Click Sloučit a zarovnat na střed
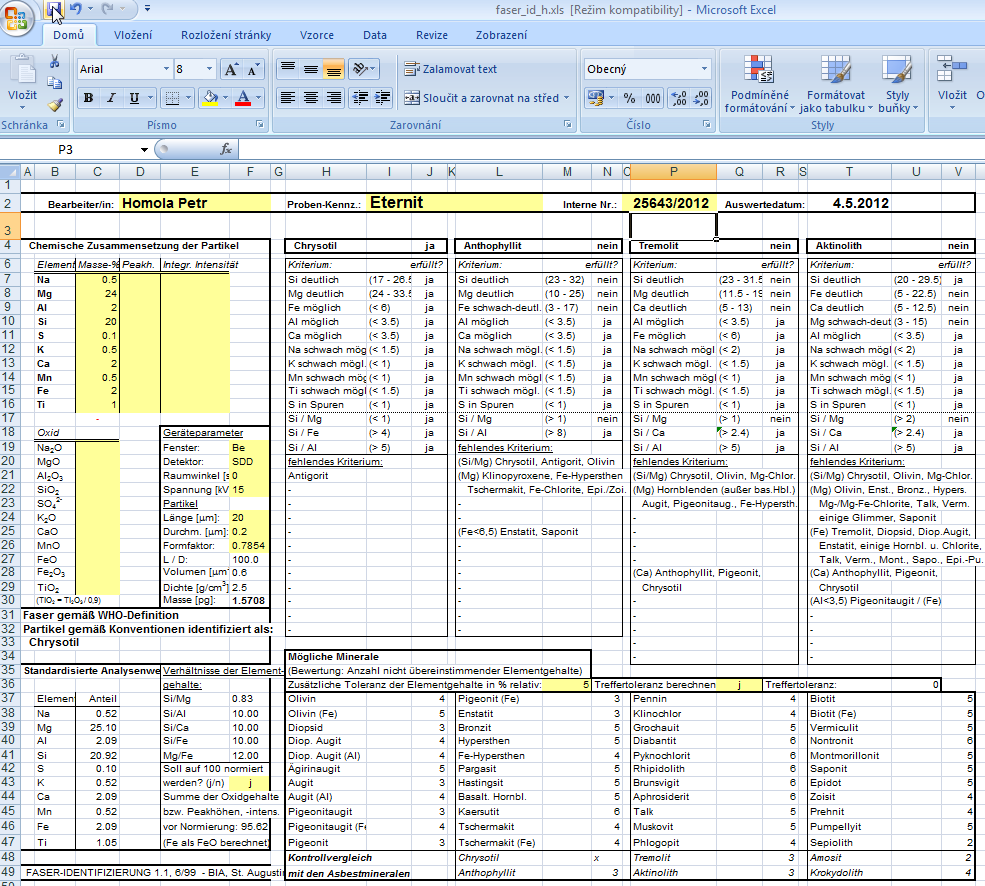This screenshot has height=886, width=985. tap(481, 98)
